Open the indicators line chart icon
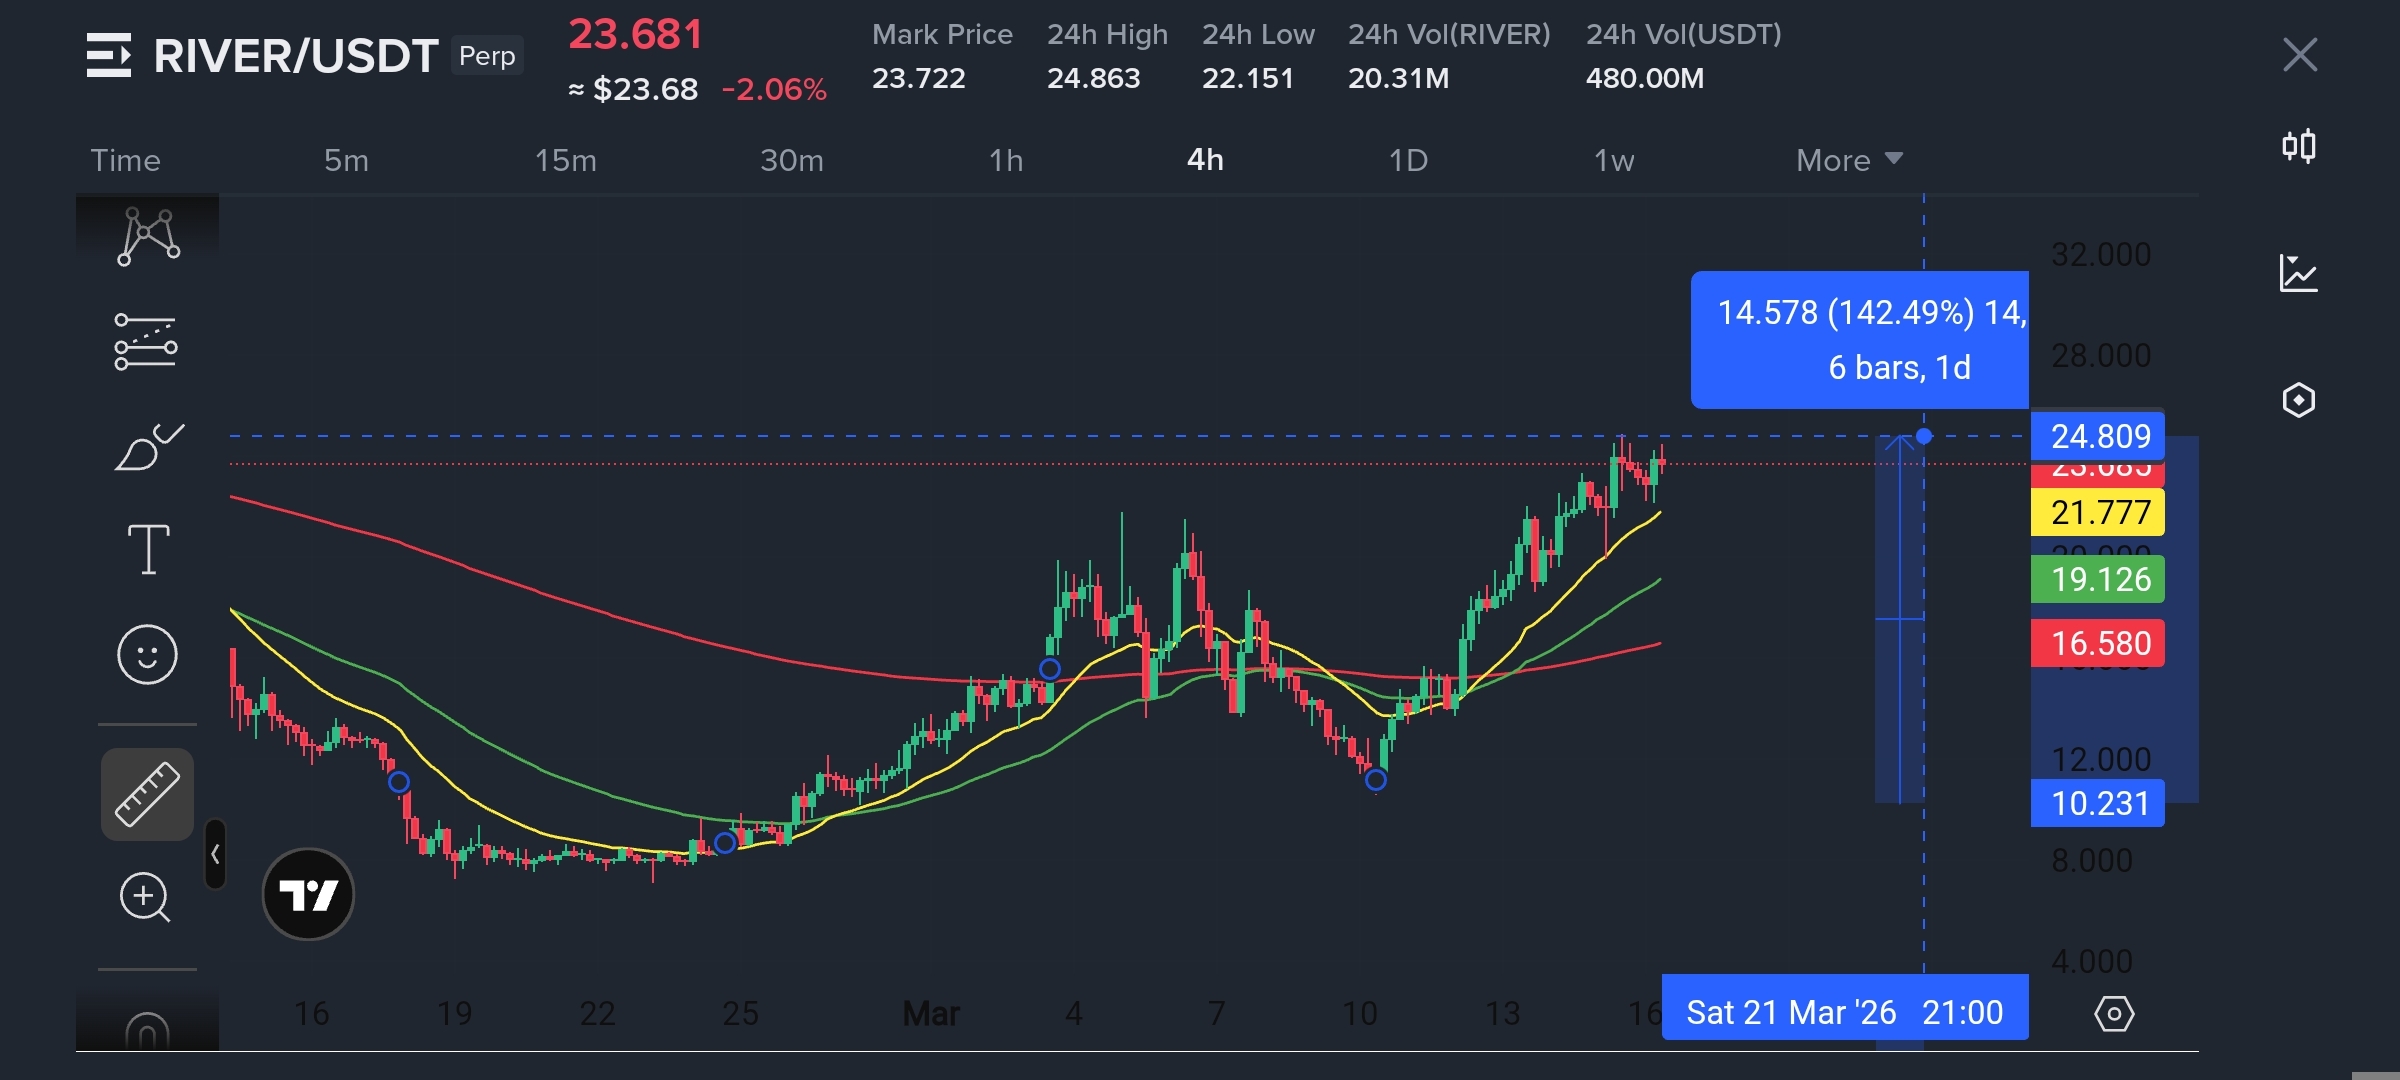 [2298, 273]
